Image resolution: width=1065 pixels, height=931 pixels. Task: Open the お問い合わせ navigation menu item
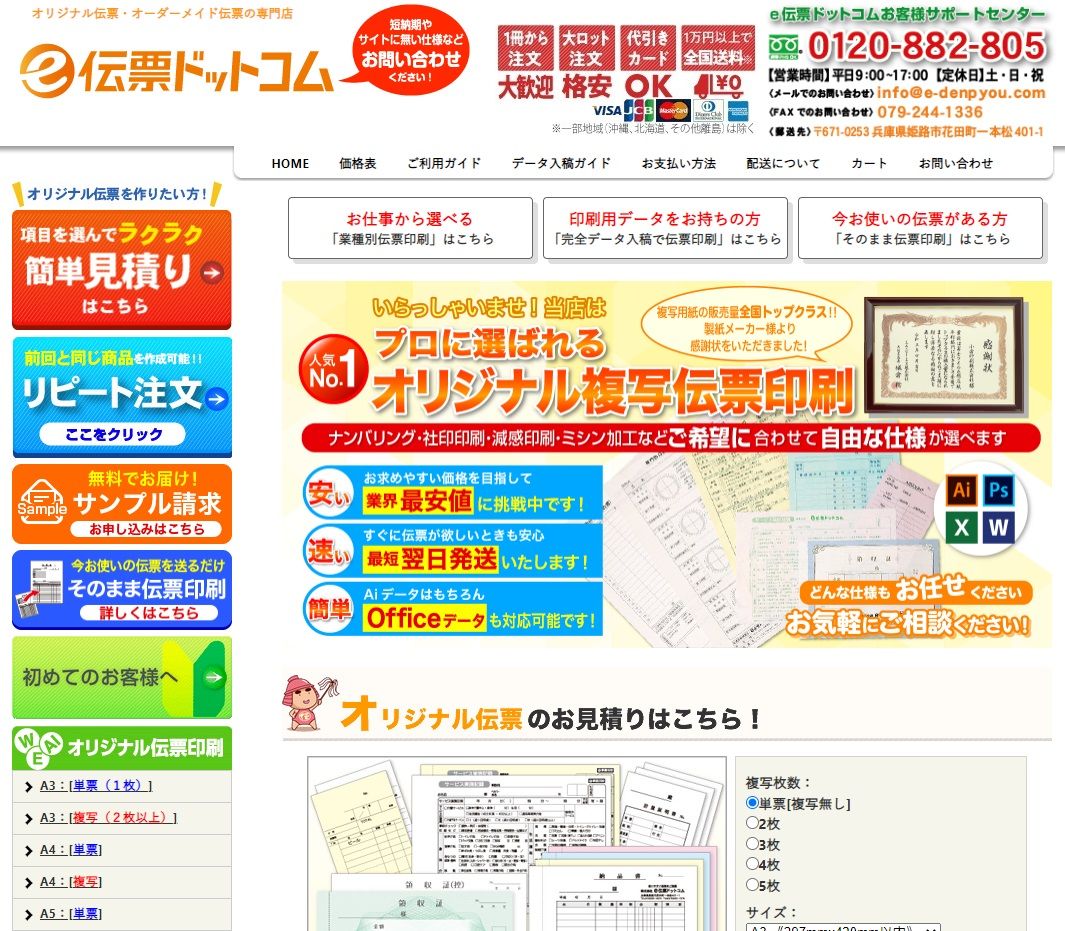coord(956,164)
